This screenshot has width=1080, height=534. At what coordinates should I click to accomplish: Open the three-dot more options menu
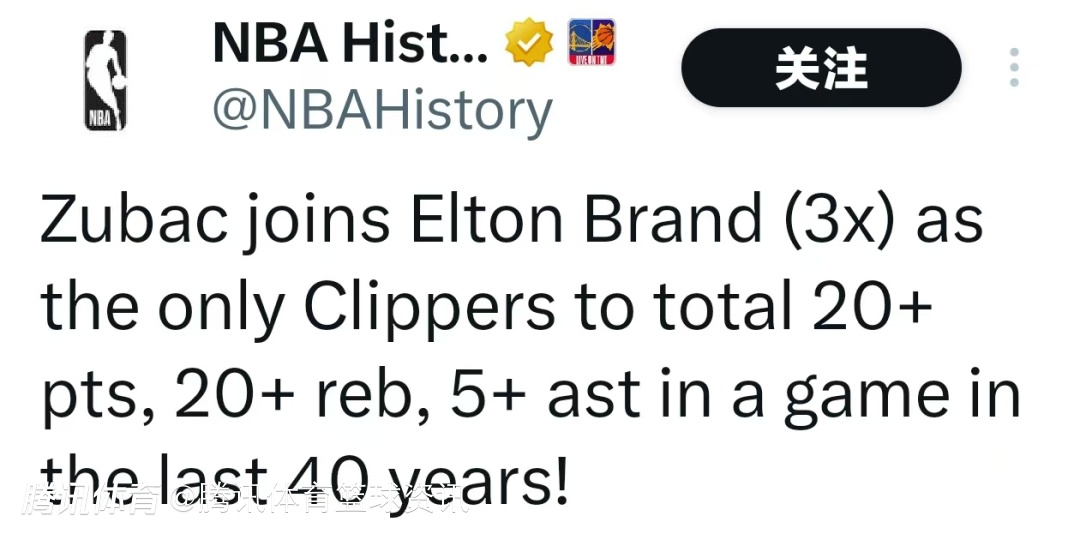(x=1014, y=67)
